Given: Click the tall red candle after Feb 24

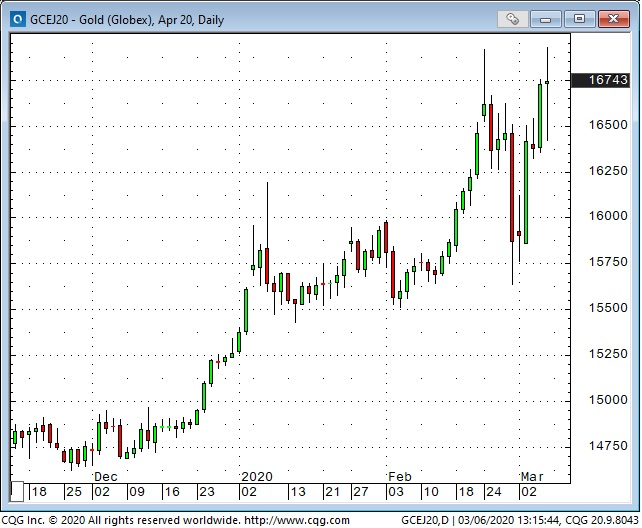Looking at the screenshot, I should [x=512, y=187].
